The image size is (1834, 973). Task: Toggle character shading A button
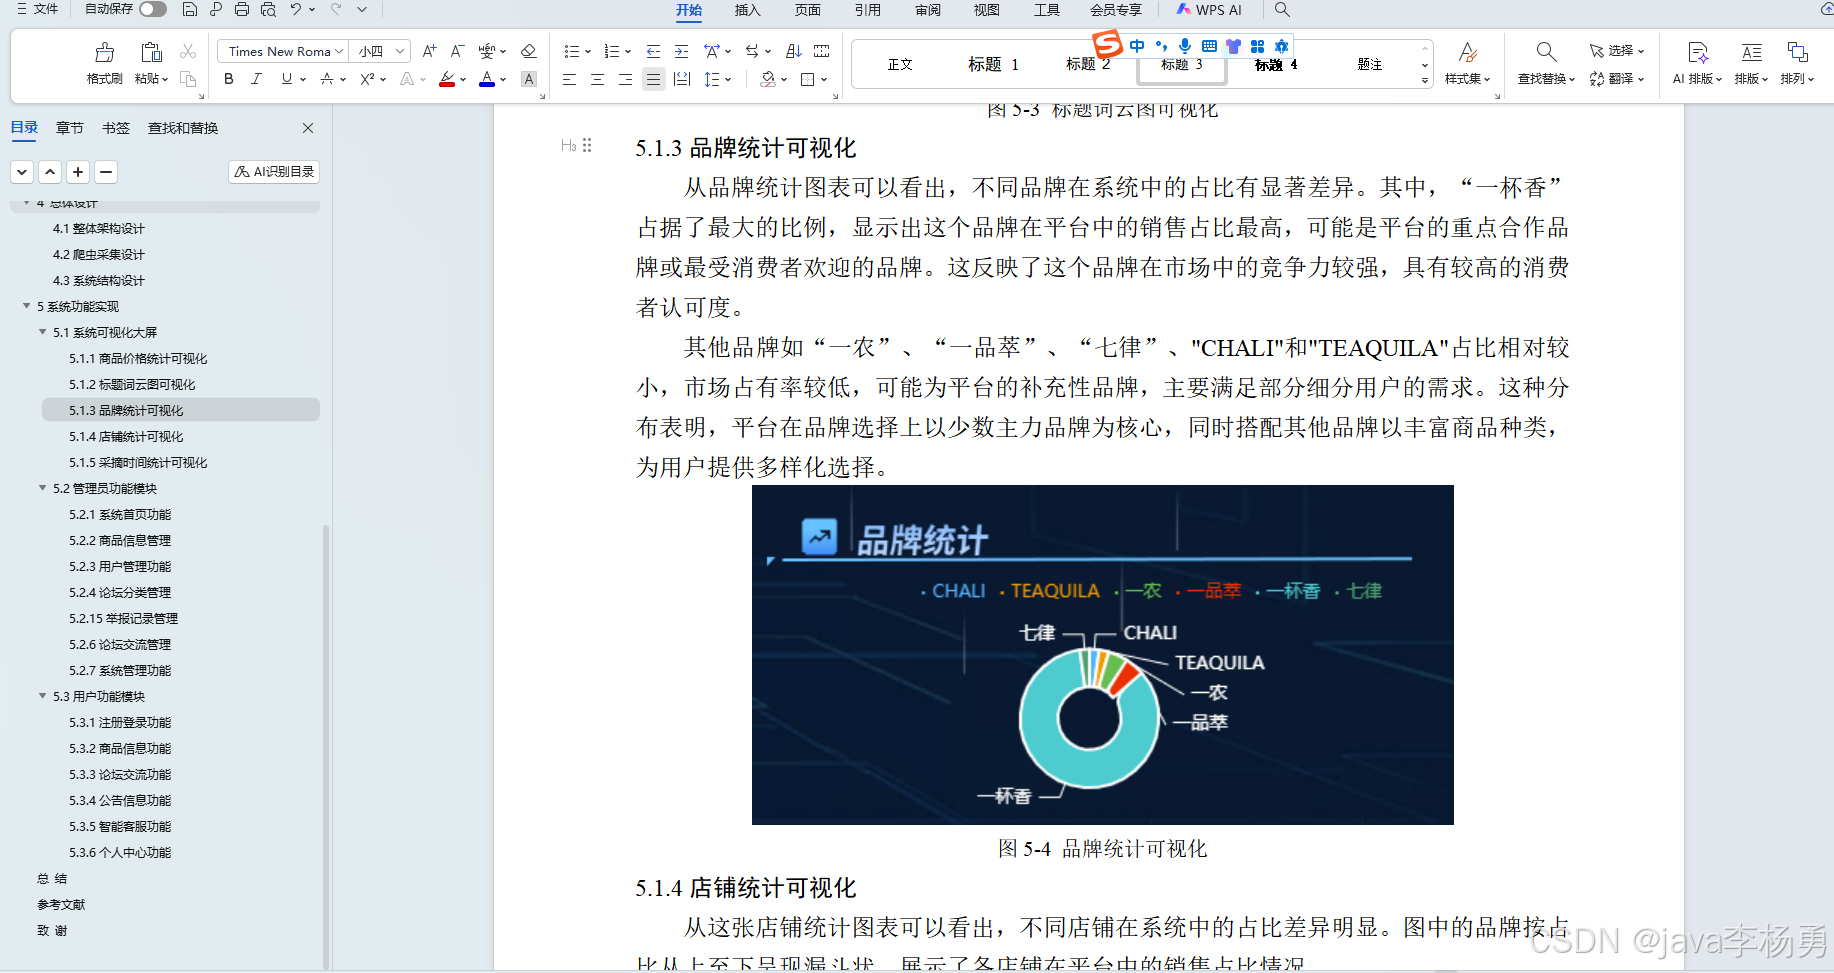529,79
